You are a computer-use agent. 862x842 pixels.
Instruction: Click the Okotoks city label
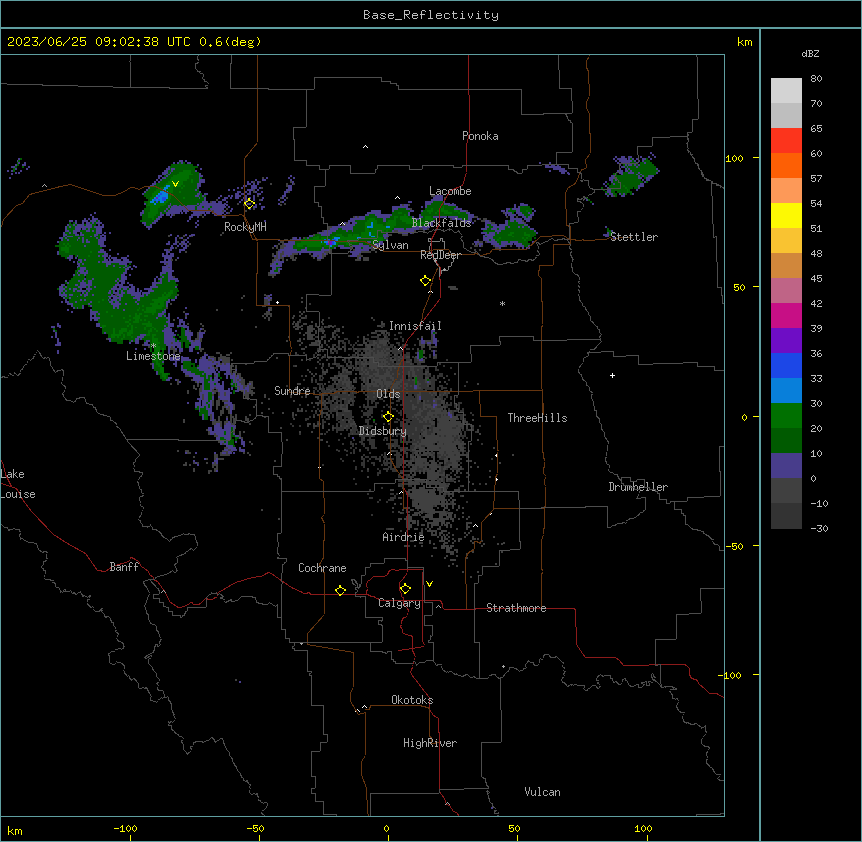point(412,700)
